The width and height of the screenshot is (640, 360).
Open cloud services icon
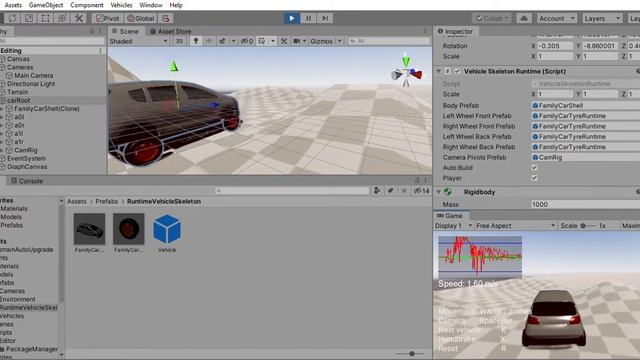[524, 18]
